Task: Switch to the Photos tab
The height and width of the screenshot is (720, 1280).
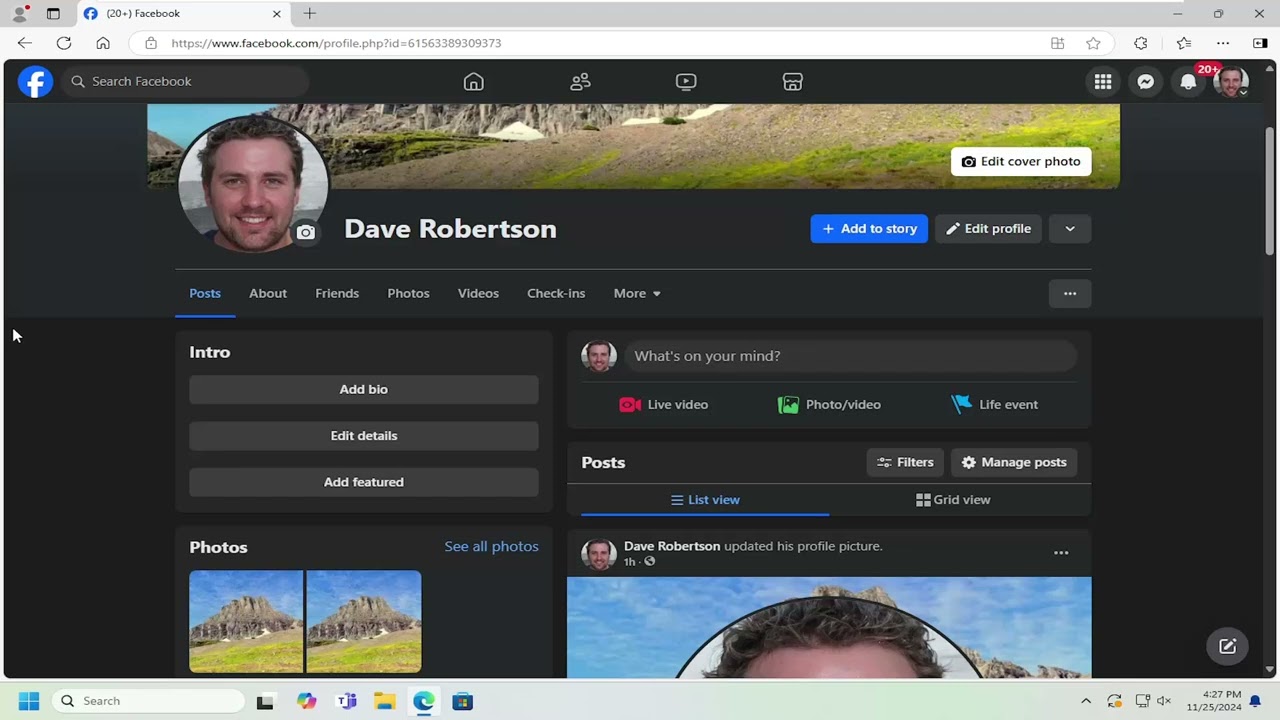Action: tap(408, 293)
